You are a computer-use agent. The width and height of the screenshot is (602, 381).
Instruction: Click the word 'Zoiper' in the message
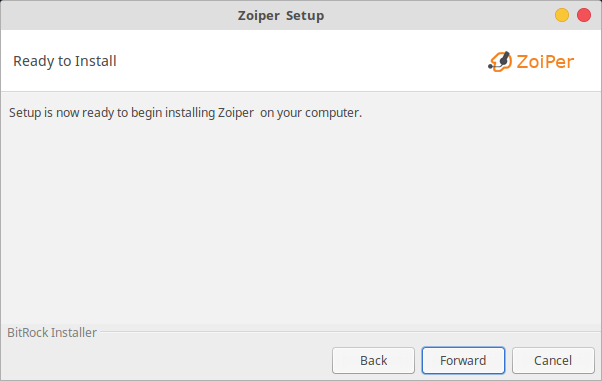(236, 113)
